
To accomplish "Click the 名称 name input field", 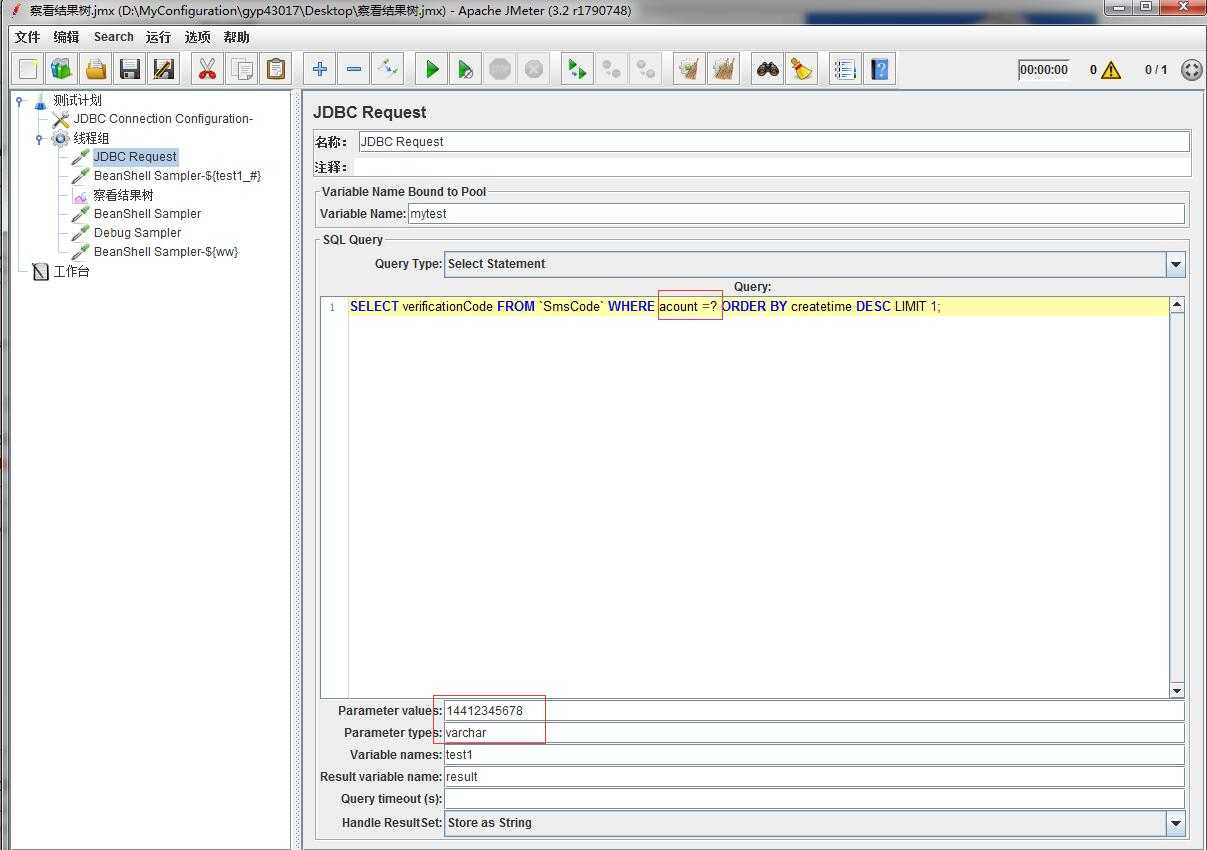I will click(774, 142).
